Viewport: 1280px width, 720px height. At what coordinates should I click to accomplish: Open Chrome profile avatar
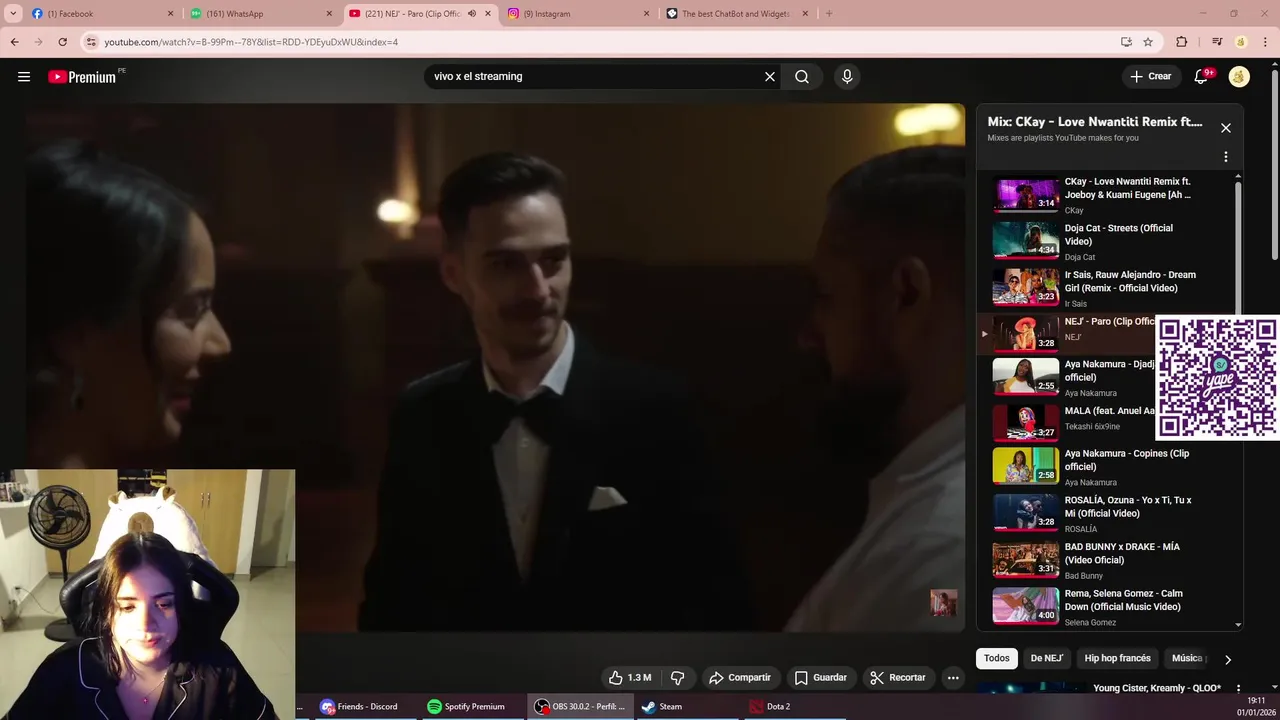[1241, 42]
